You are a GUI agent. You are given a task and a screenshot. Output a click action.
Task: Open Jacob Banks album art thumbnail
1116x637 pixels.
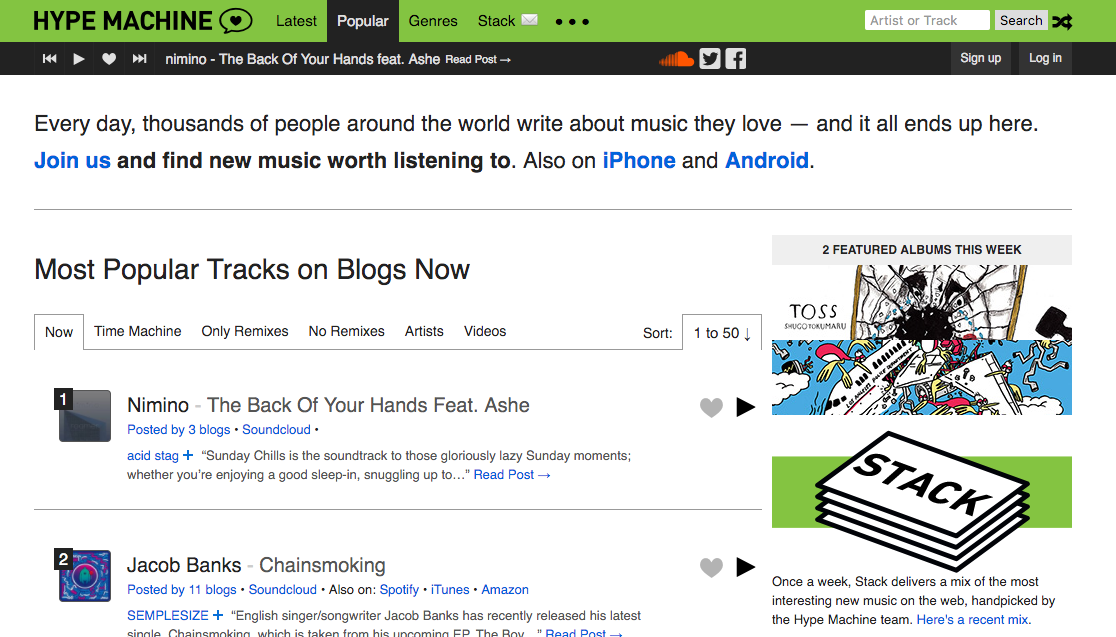pyautogui.click(x=85, y=576)
